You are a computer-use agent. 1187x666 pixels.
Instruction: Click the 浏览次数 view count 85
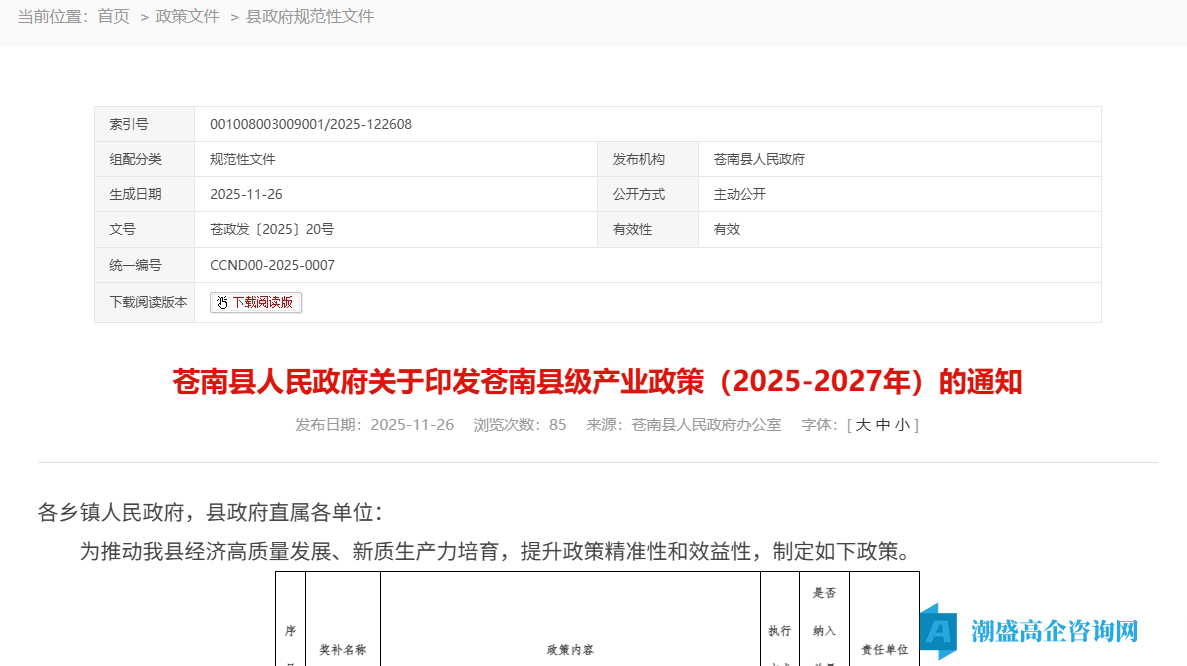coord(555,424)
